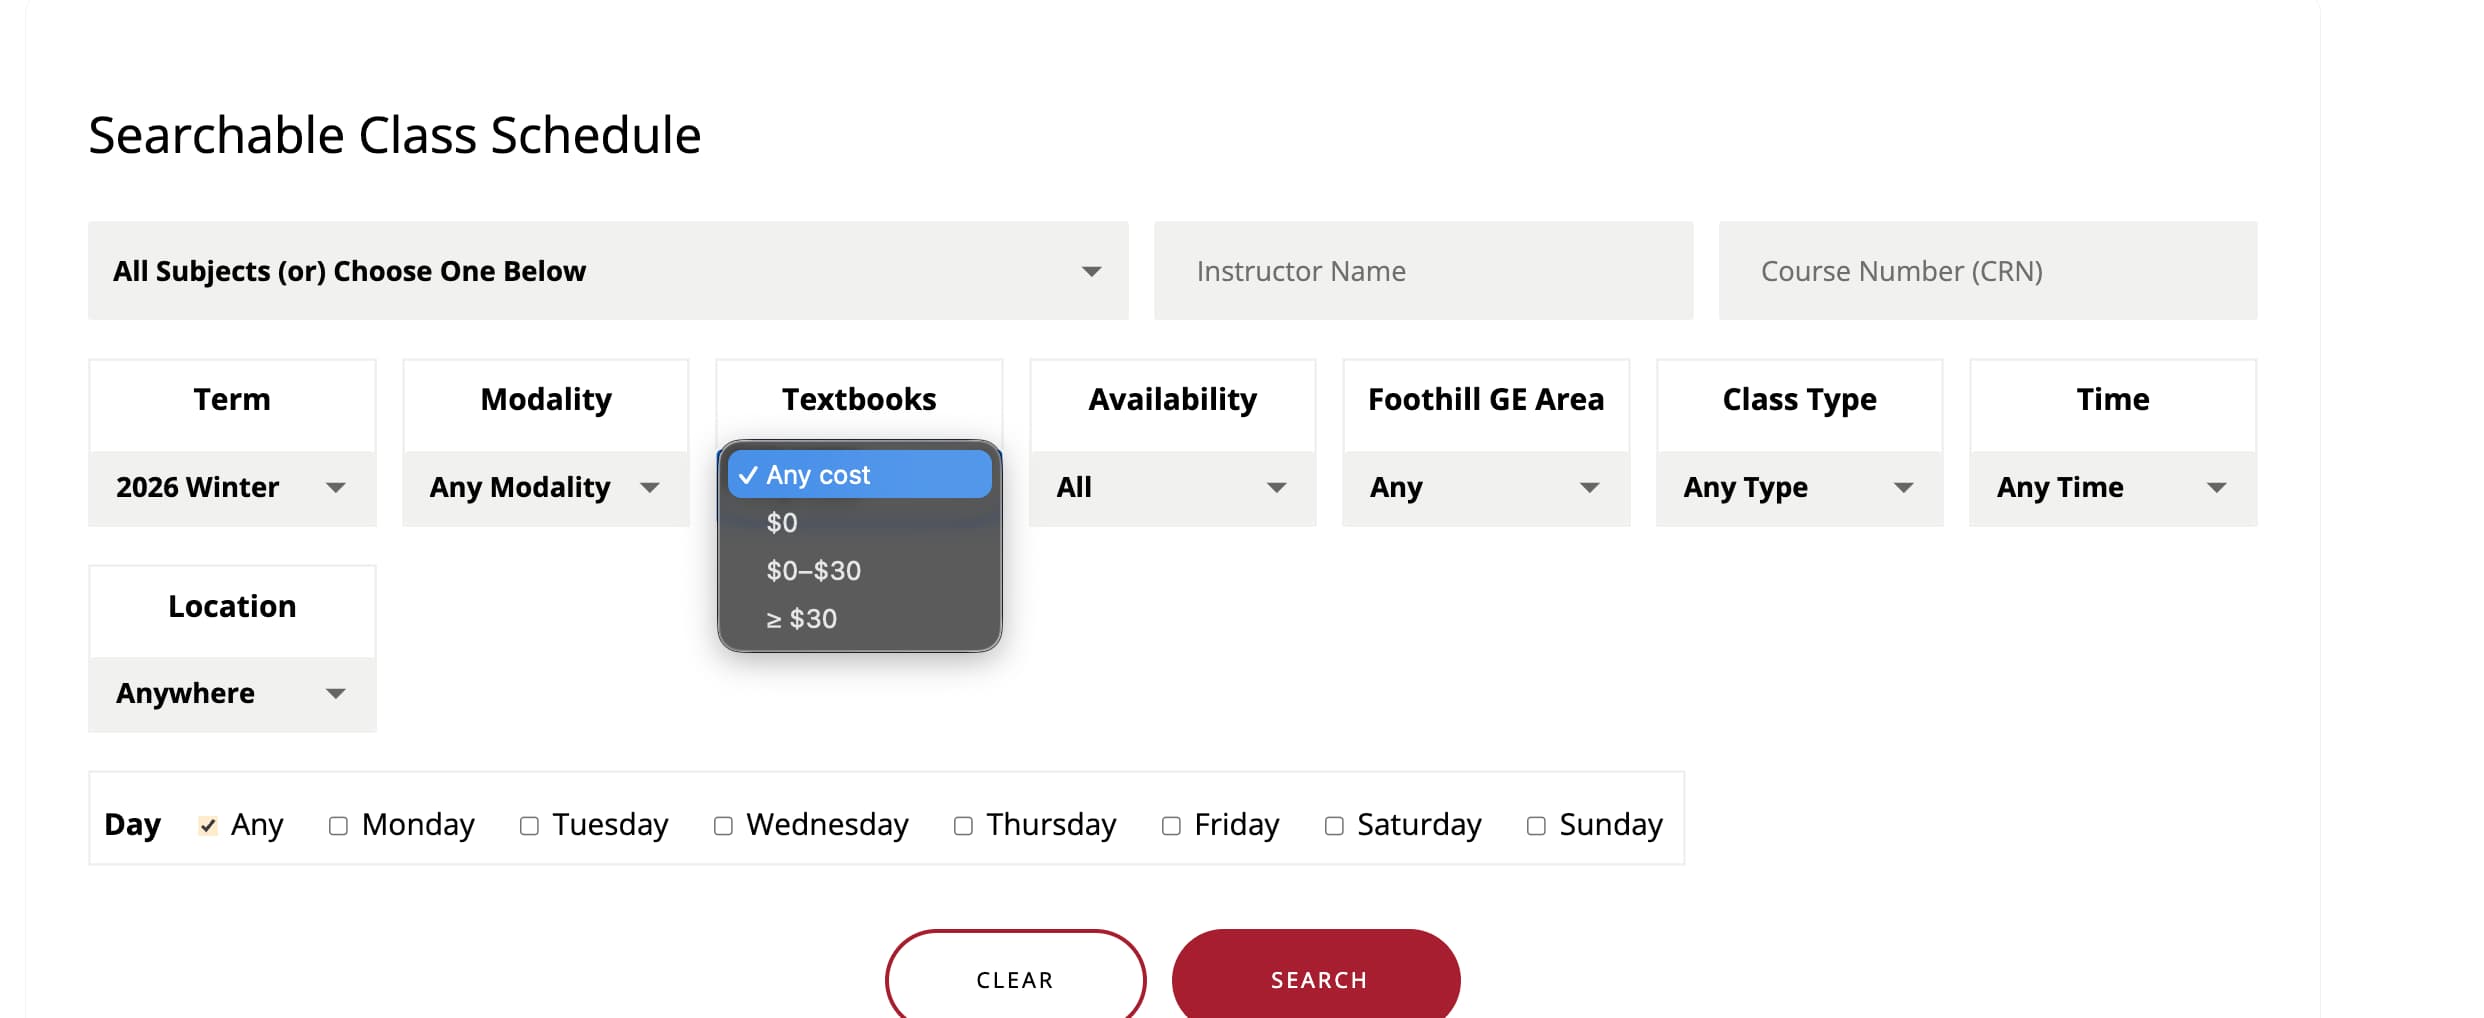Click the SEARCH button
2484x1018 pixels.
pos(1317,979)
